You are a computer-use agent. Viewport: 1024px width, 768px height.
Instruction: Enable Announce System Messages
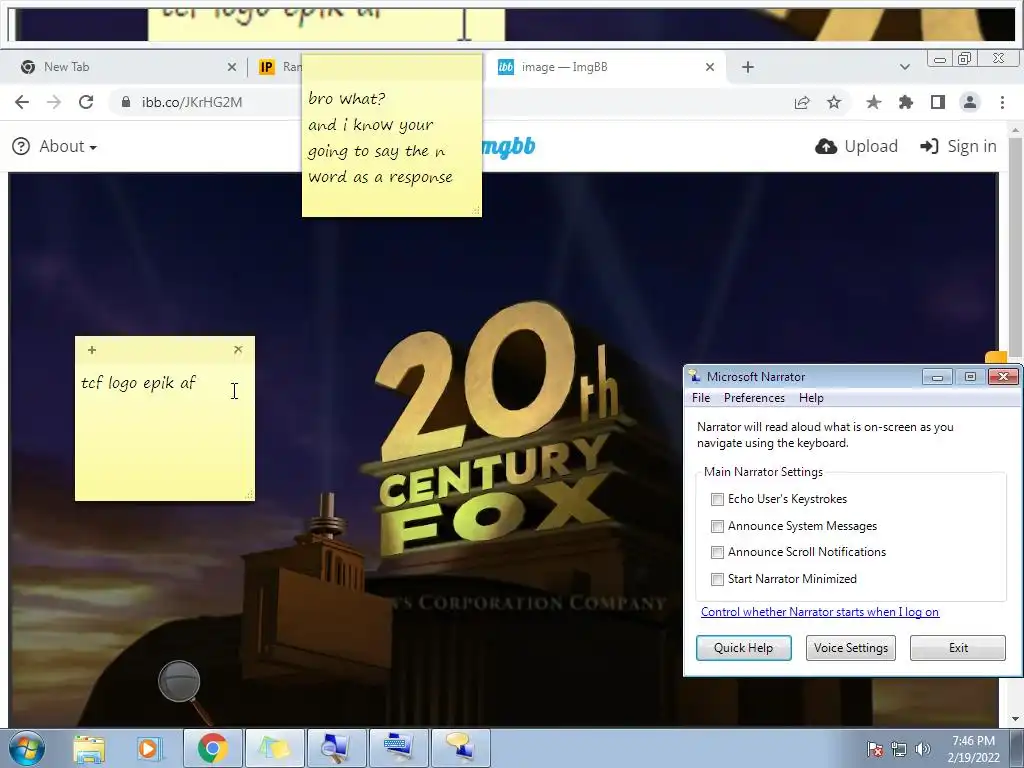point(717,526)
